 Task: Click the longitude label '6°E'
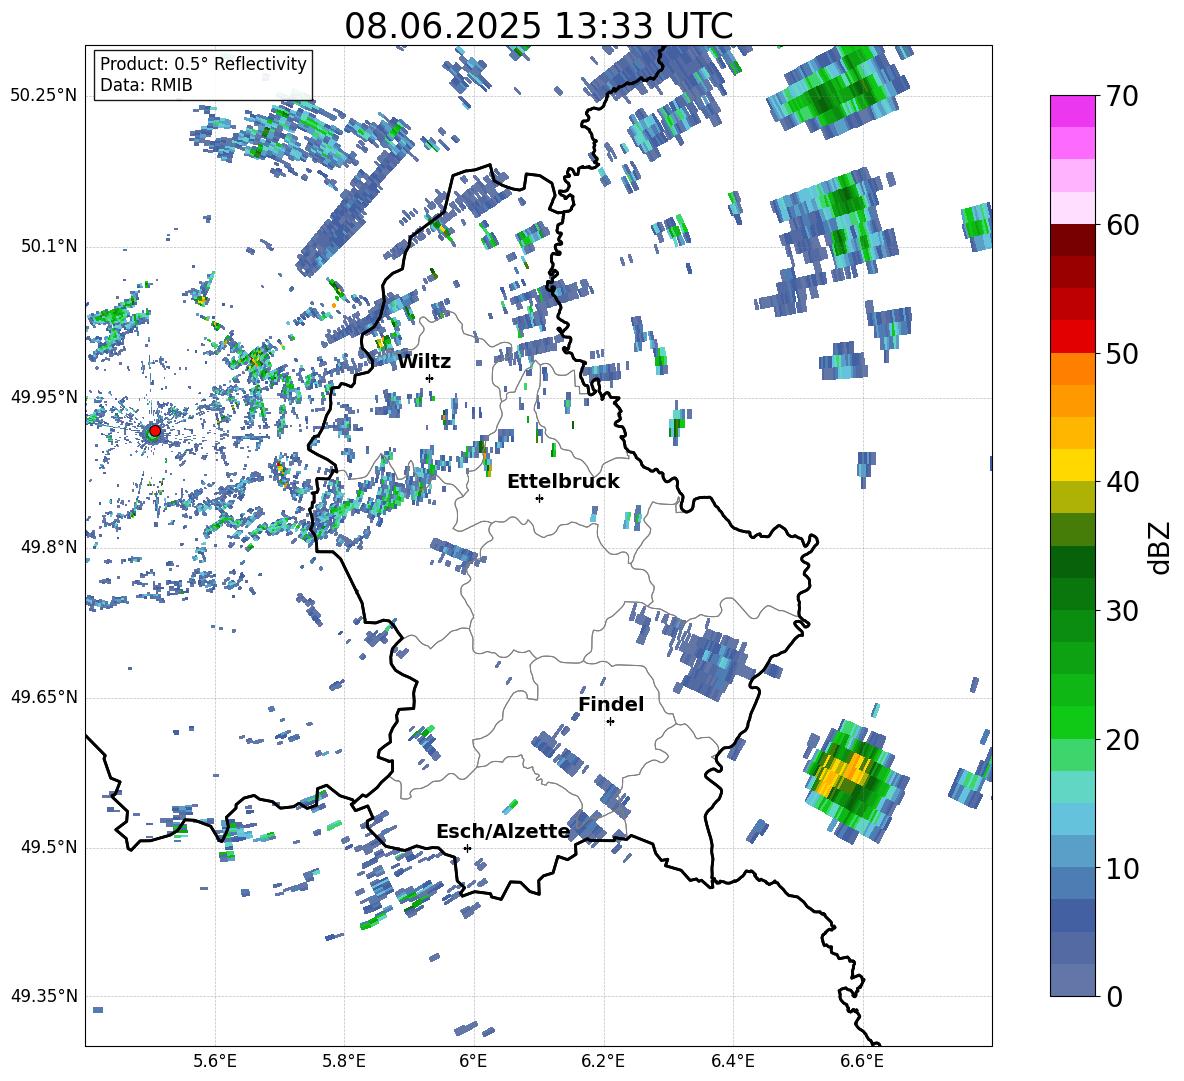coord(473,1061)
